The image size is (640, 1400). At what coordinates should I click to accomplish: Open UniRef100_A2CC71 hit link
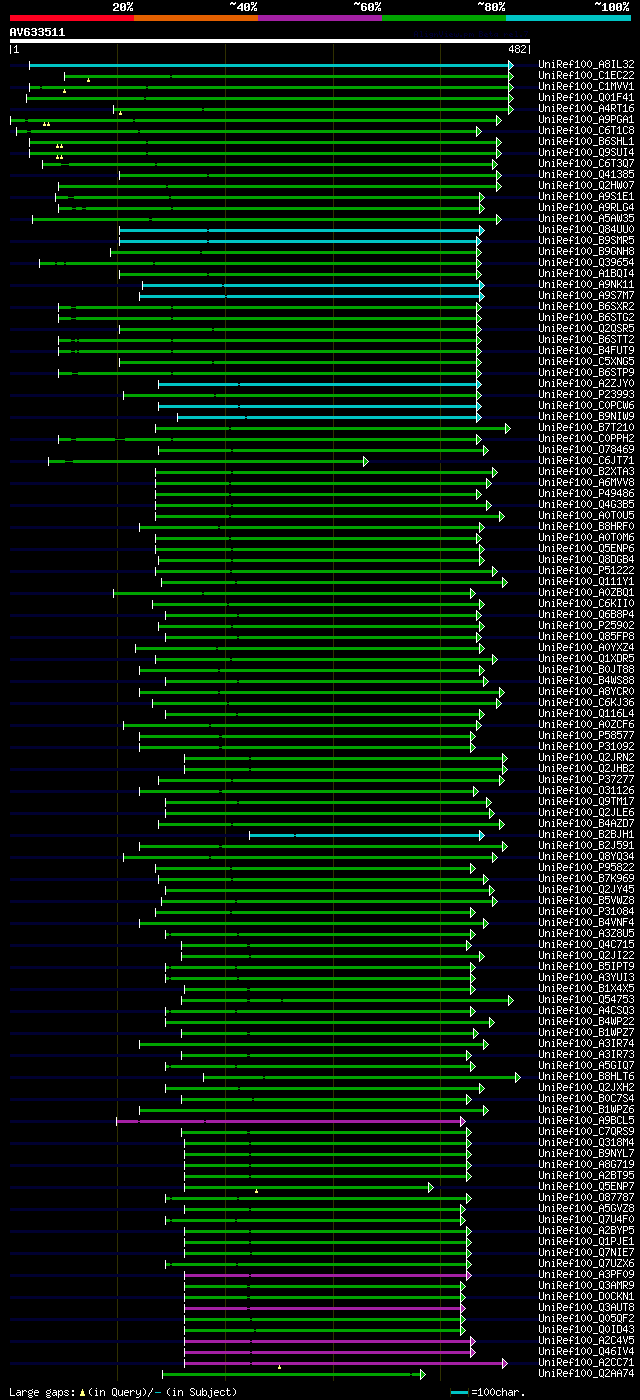(586, 1362)
